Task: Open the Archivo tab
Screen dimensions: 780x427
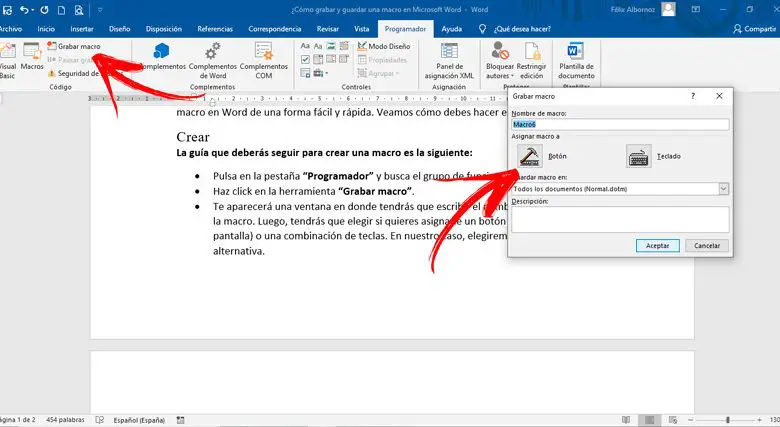Action: pyautogui.click(x=10, y=29)
